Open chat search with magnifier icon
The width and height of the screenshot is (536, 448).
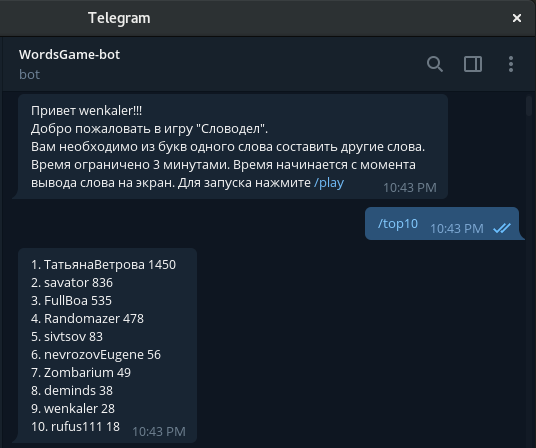click(435, 64)
